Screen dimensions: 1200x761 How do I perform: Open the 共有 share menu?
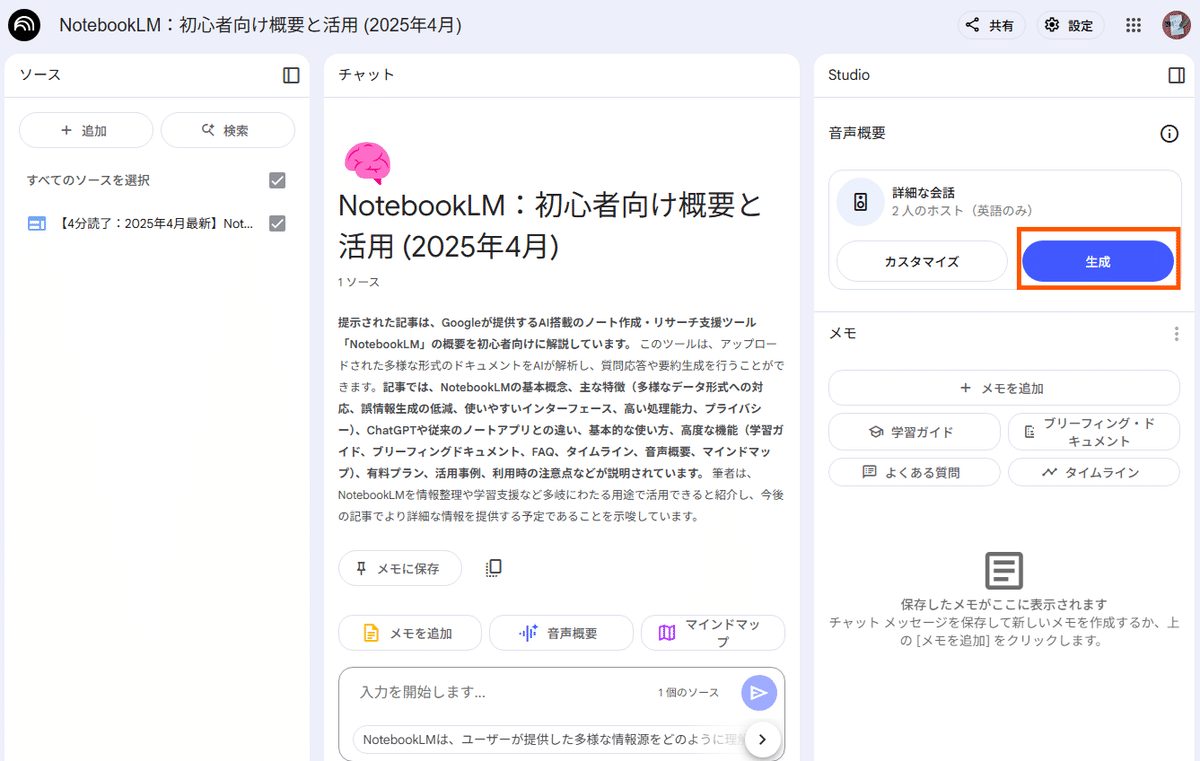991,25
